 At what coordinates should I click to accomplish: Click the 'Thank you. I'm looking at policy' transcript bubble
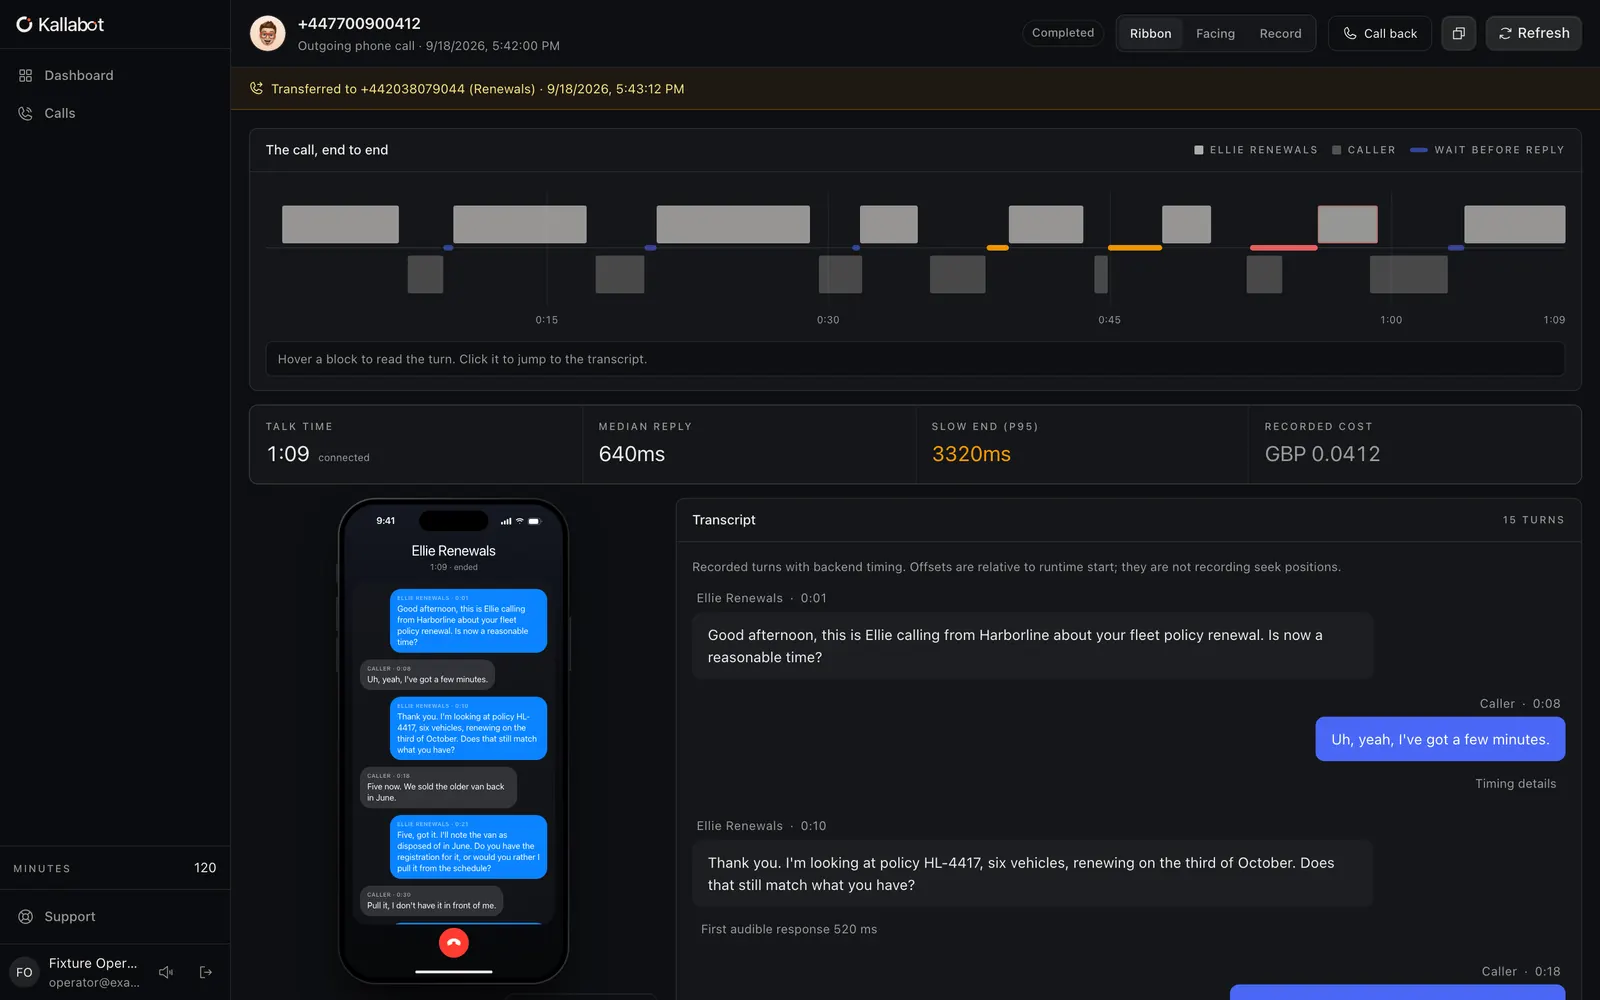[x=1033, y=874]
